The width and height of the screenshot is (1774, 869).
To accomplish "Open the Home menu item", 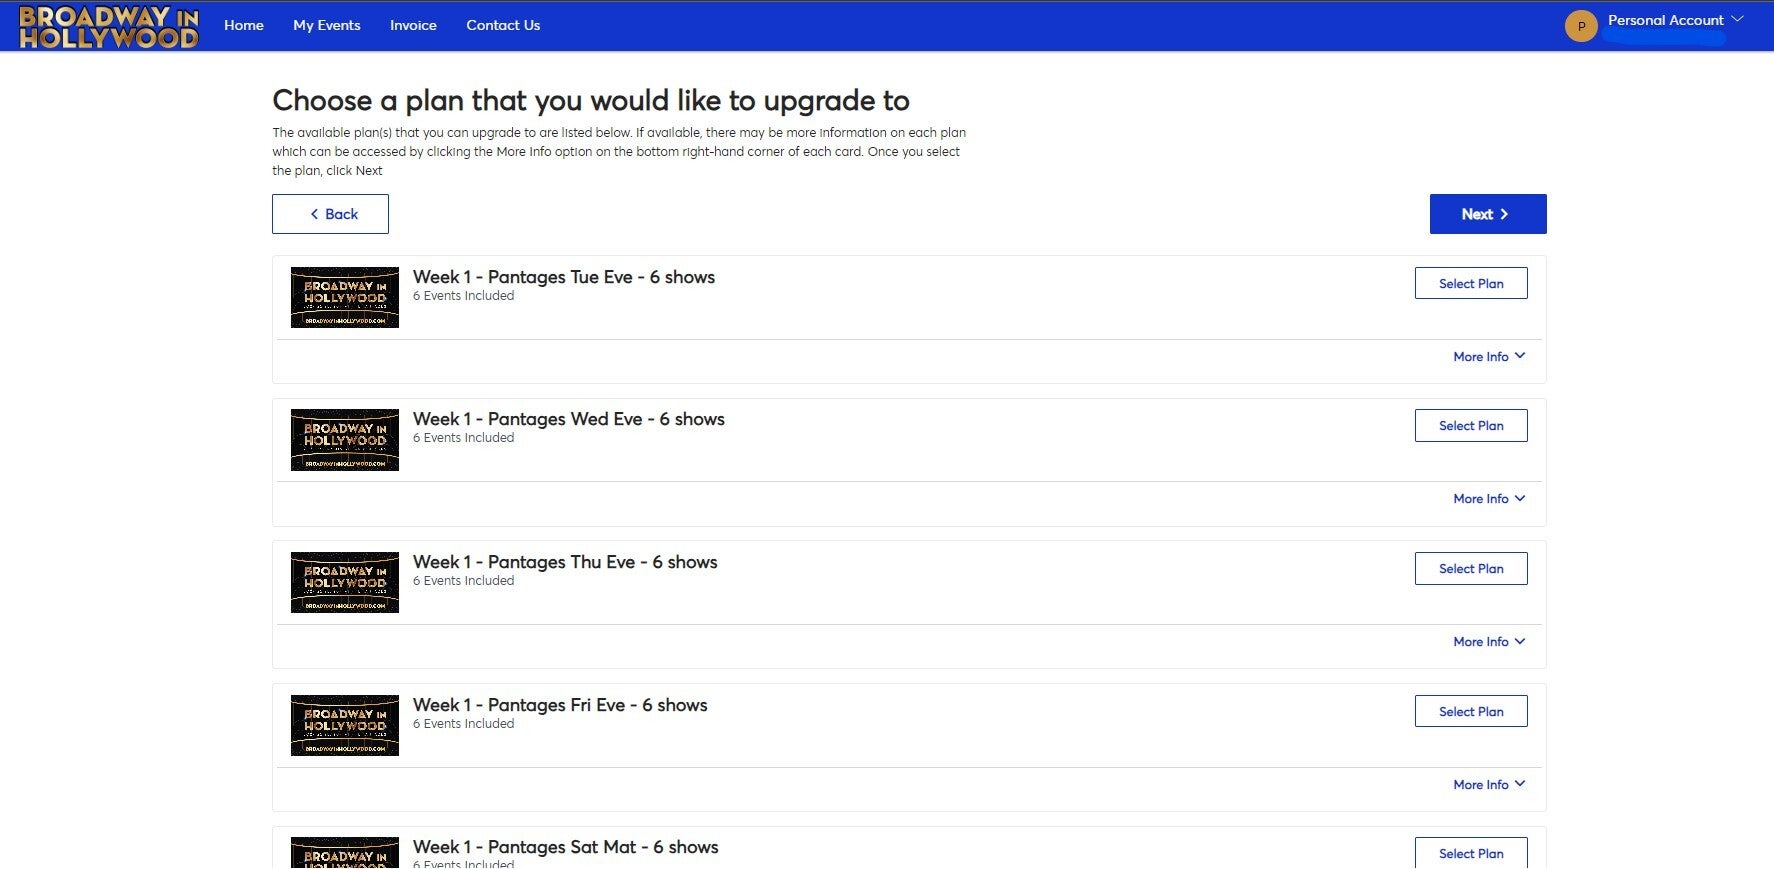I will coord(244,25).
